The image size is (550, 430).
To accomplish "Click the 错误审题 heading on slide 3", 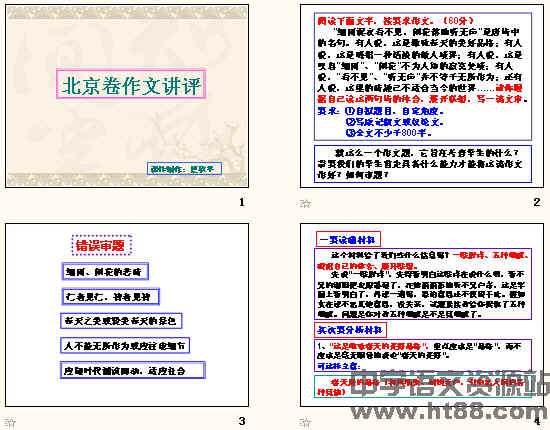I will click(x=102, y=245).
